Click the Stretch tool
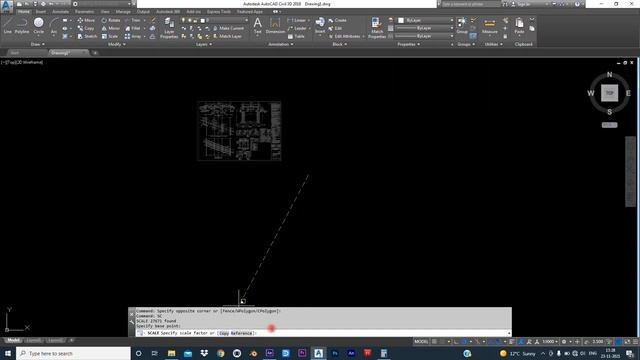 pos(87,36)
